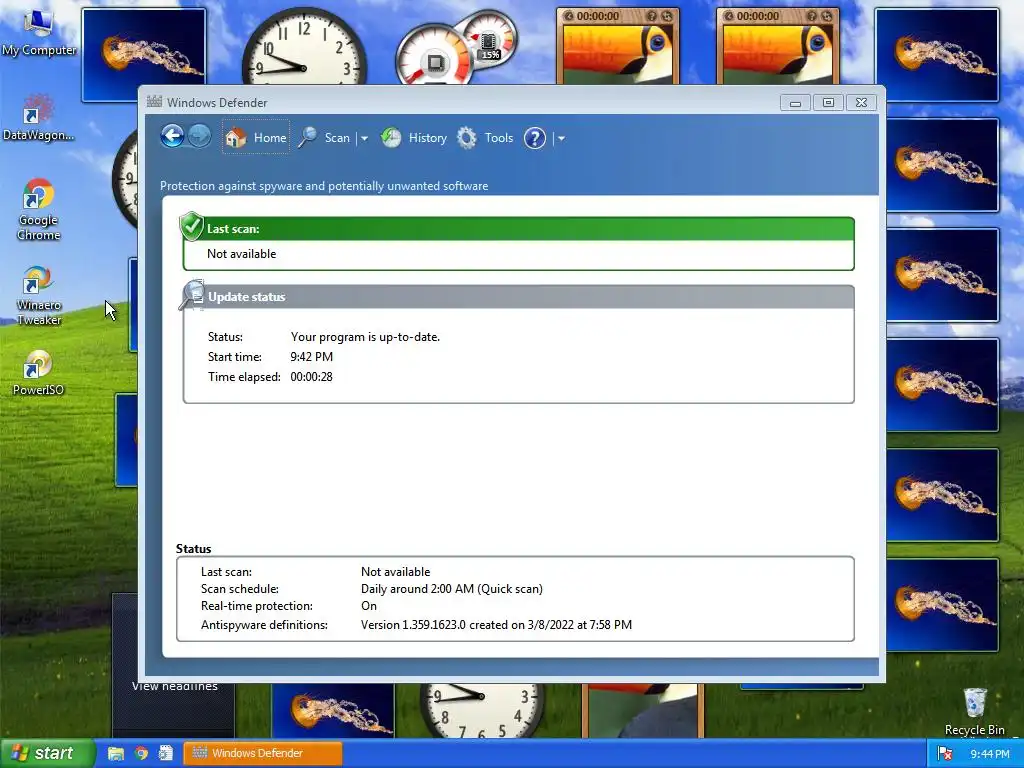Close the Windows Defender window

click(x=861, y=103)
